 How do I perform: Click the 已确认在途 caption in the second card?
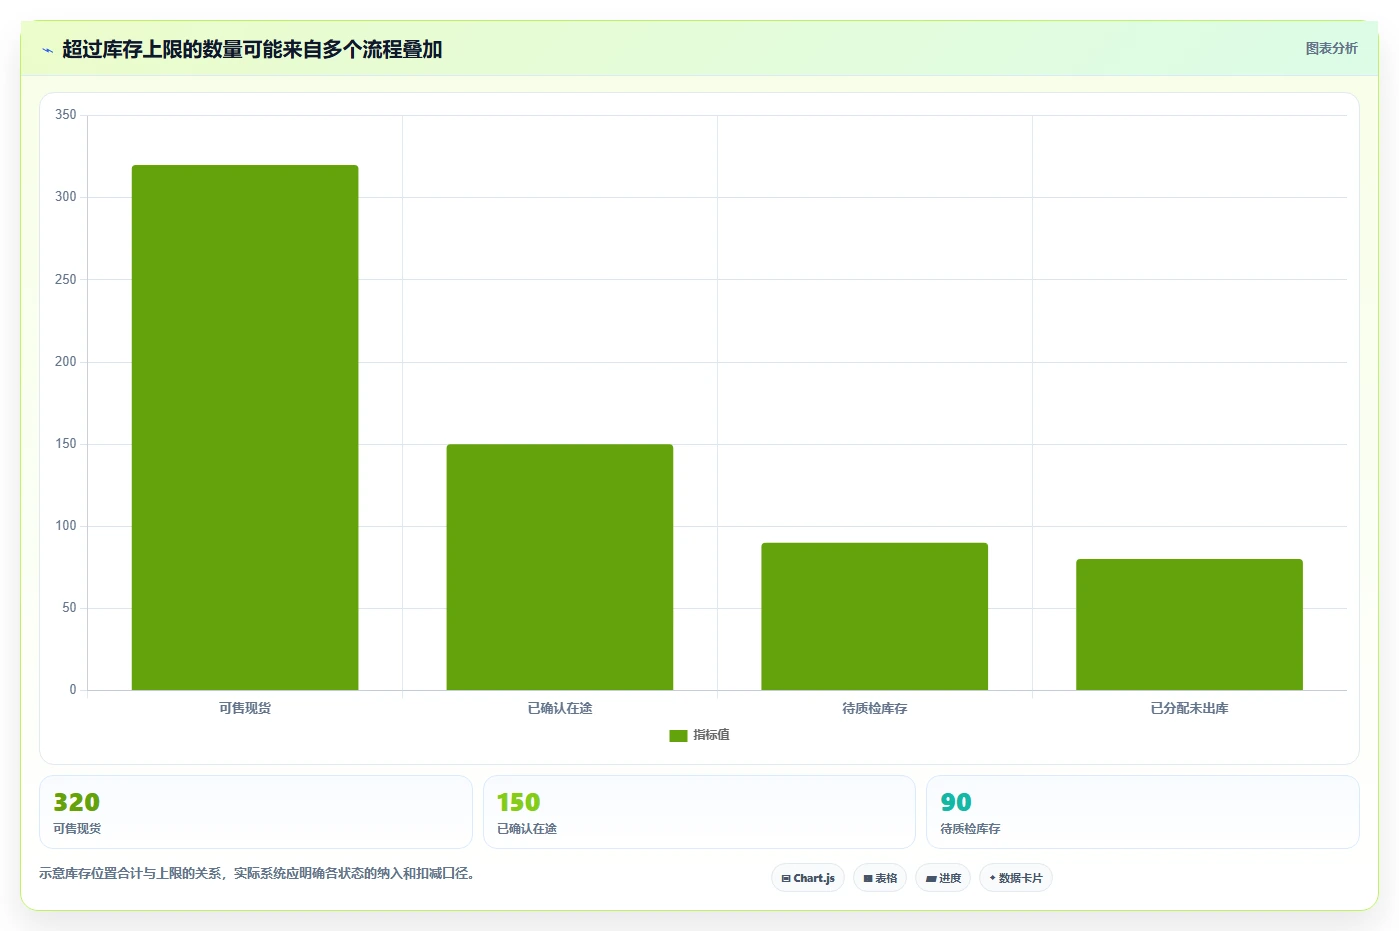[527, 829]
